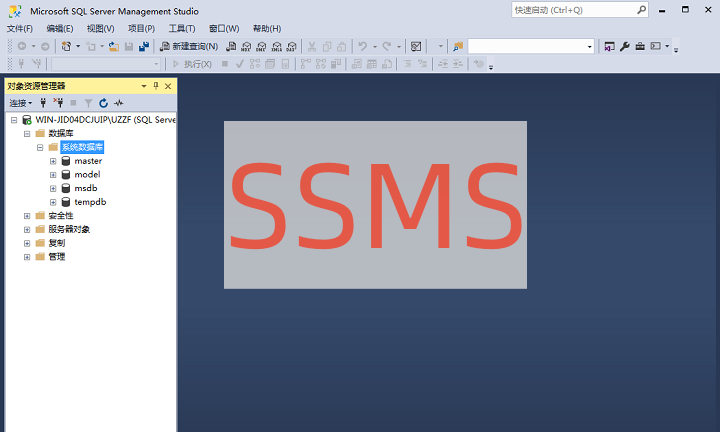Click the Open File folder icon
Screen dimensions: 720x432
[114, 46]
